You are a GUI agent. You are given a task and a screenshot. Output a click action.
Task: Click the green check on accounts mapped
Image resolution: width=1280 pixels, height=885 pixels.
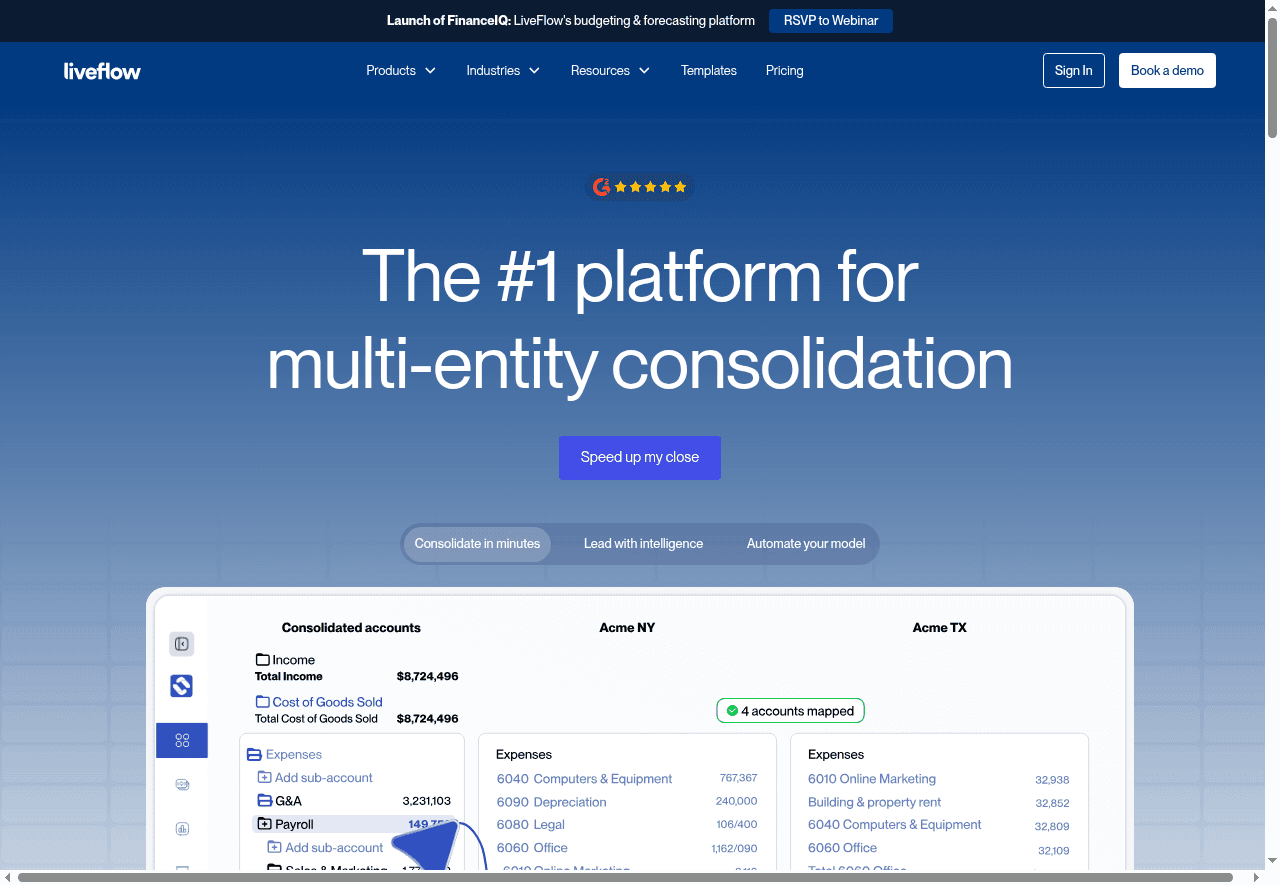[732, 711]
